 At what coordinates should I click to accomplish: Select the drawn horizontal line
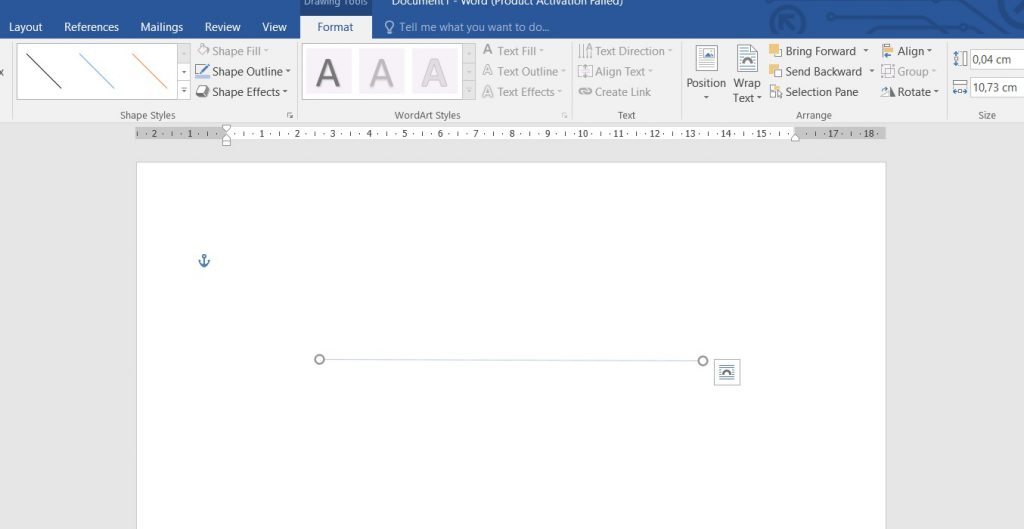tap(511, 360)
